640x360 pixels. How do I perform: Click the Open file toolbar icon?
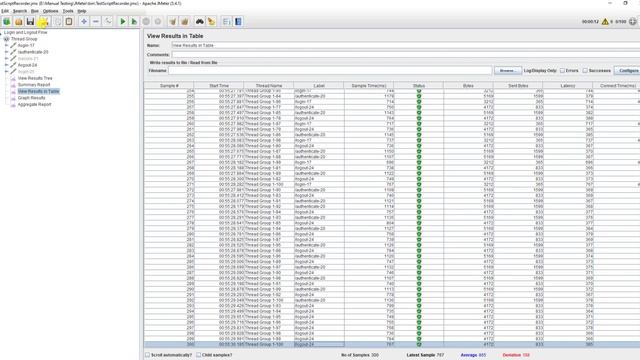click(x=18, y=21)
